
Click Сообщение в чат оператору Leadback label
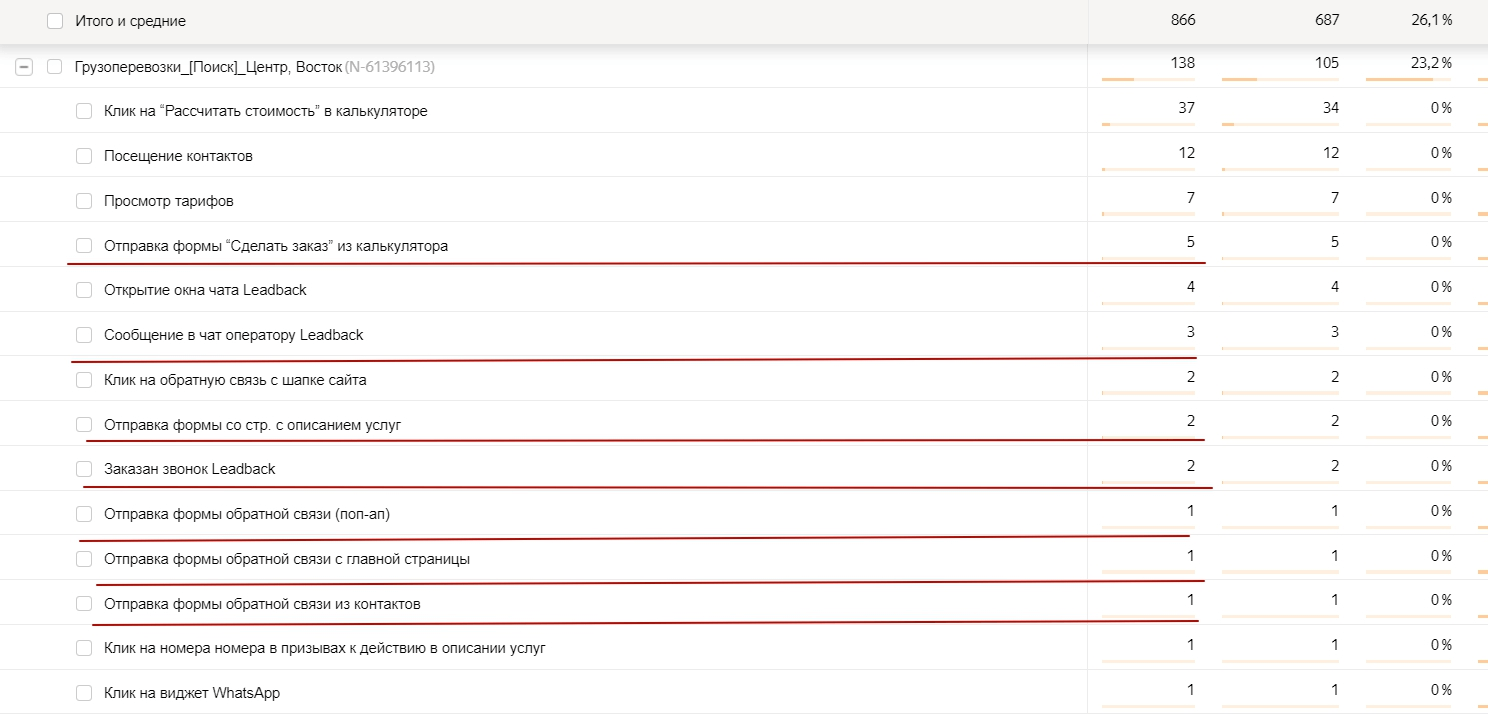(234, 335)
